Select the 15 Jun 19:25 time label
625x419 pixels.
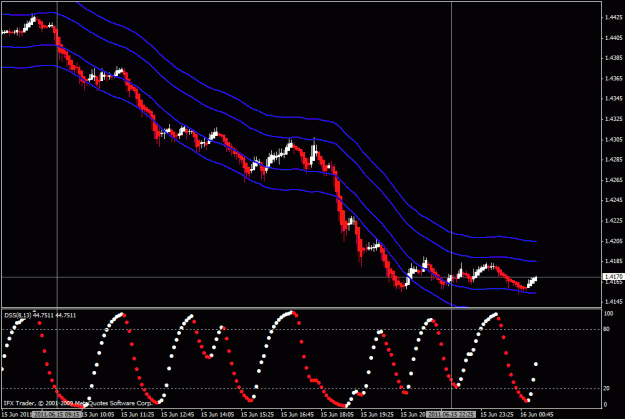[377, 415]
